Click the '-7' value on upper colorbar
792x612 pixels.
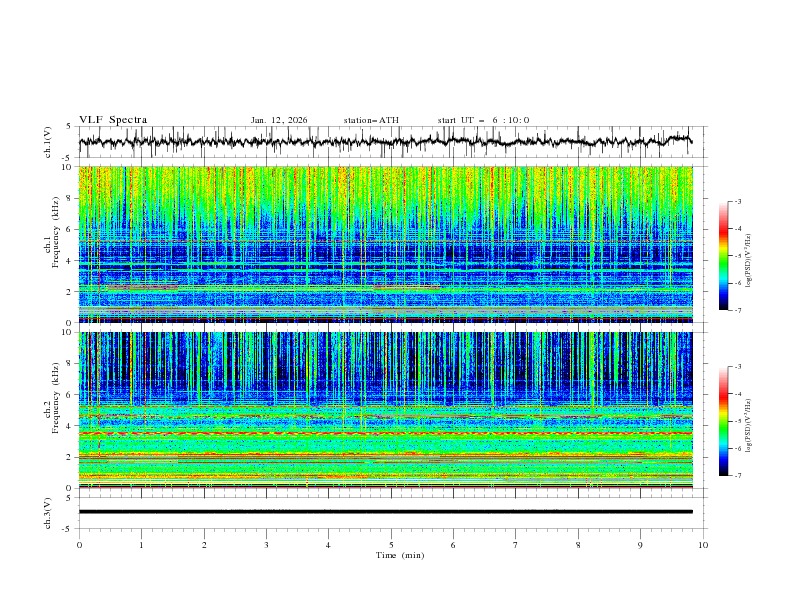point(738,310)
